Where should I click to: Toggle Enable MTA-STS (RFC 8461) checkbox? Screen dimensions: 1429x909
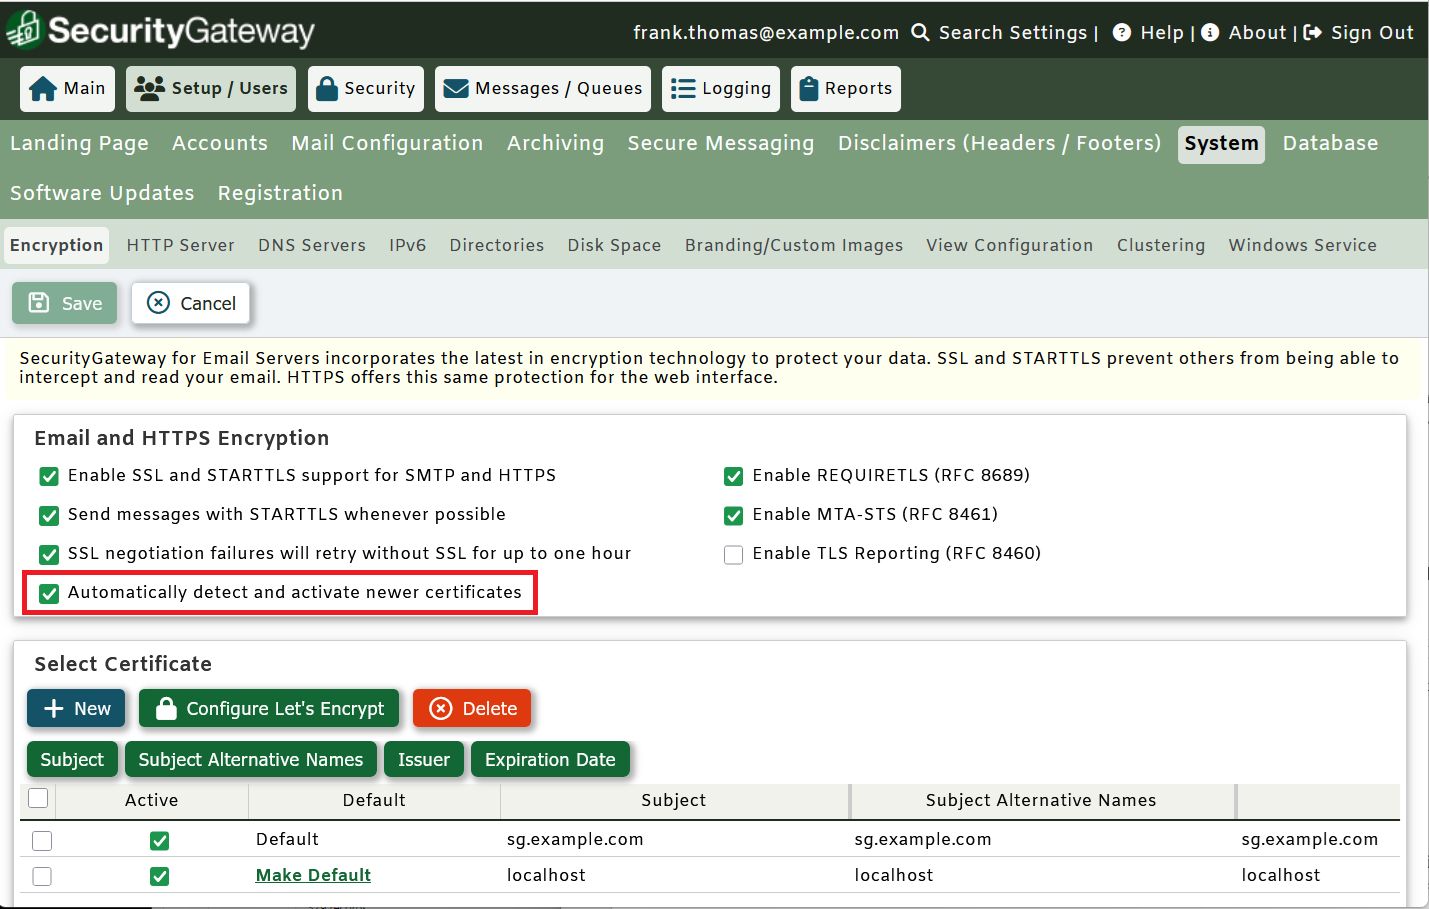pyautogui.click(x=734, y=515)
